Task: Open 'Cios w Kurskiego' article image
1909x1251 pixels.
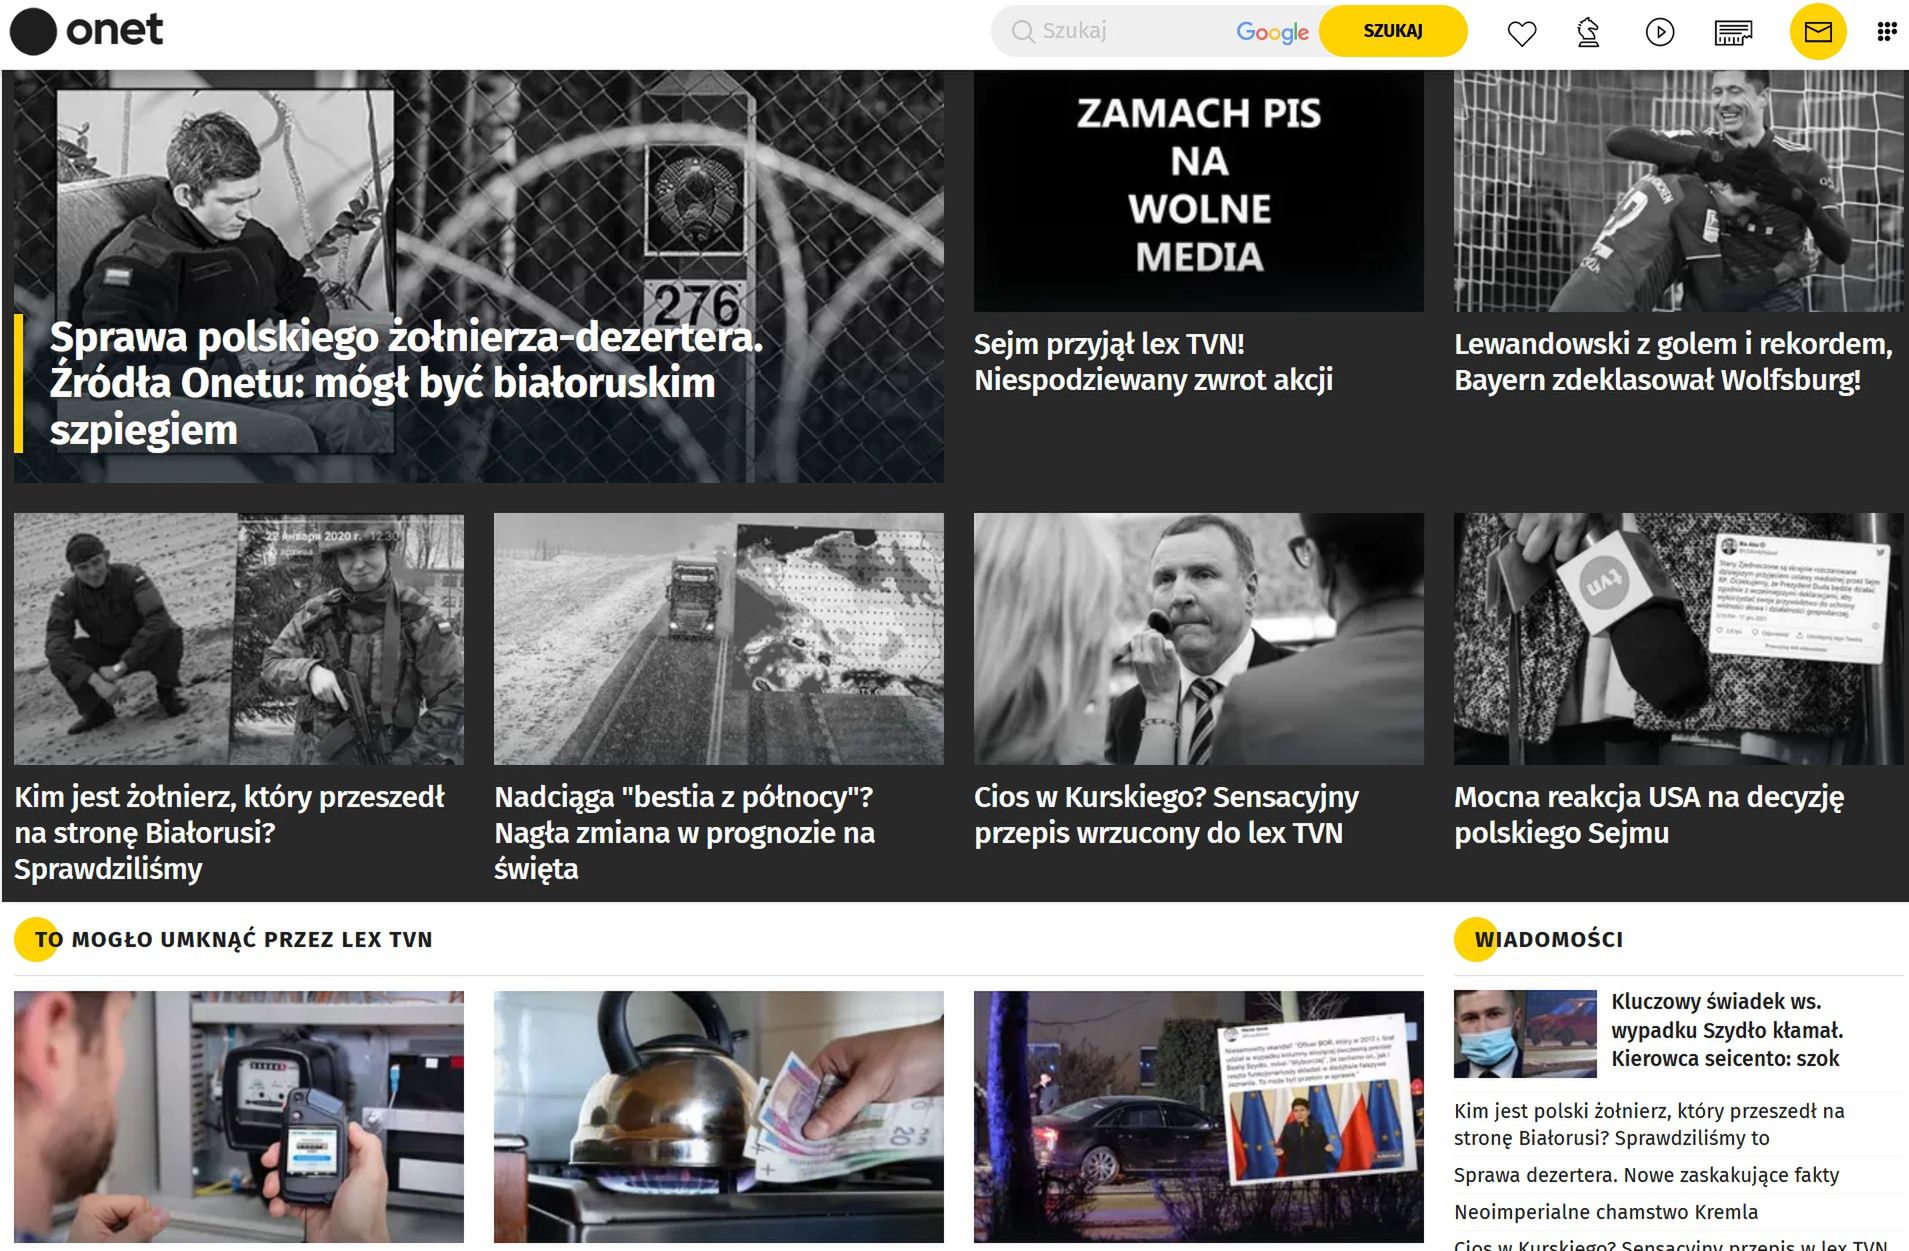Action: click(1198, 639)
